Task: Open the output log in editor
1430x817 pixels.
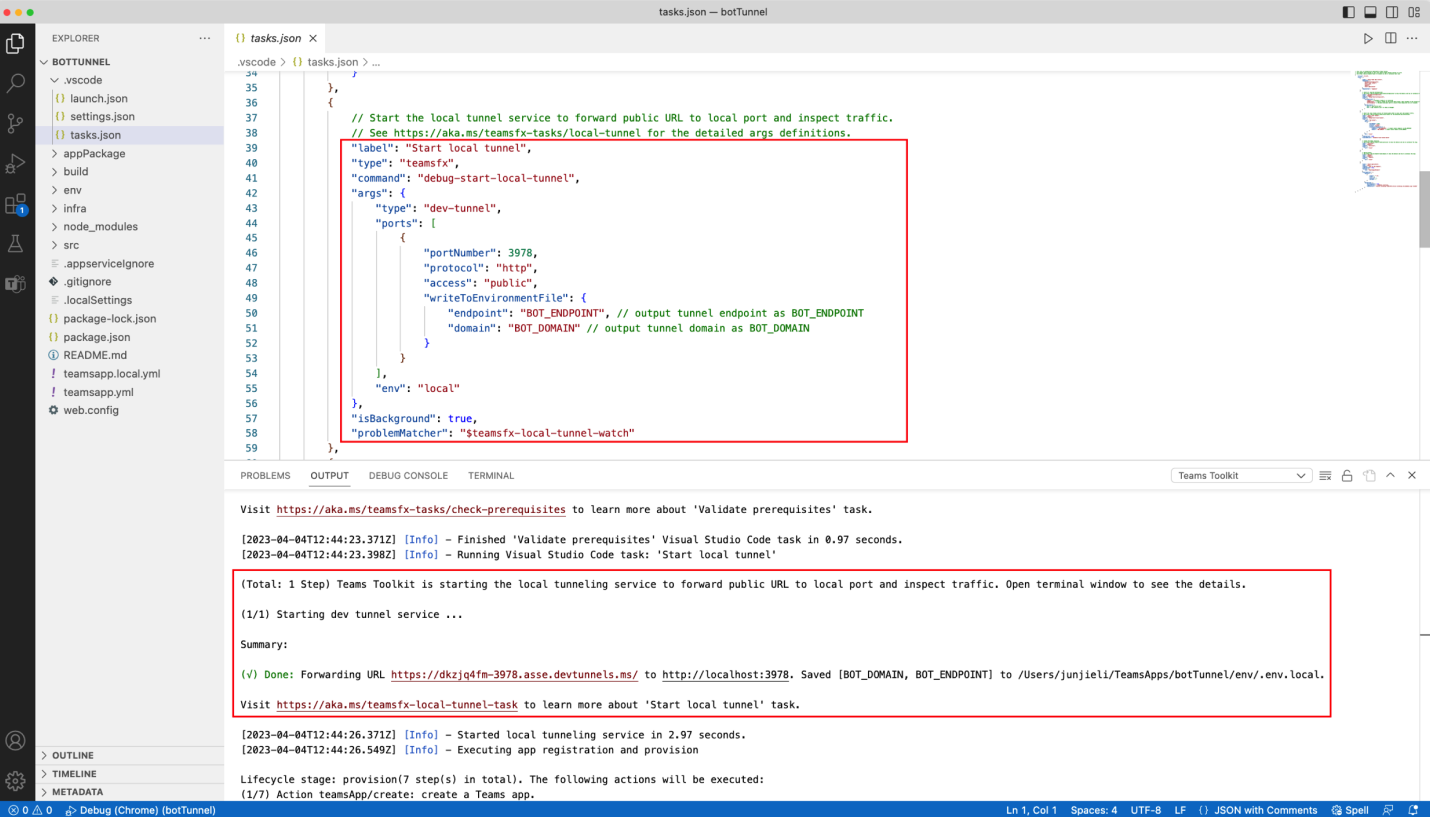Action: (x=1369, y=476)
